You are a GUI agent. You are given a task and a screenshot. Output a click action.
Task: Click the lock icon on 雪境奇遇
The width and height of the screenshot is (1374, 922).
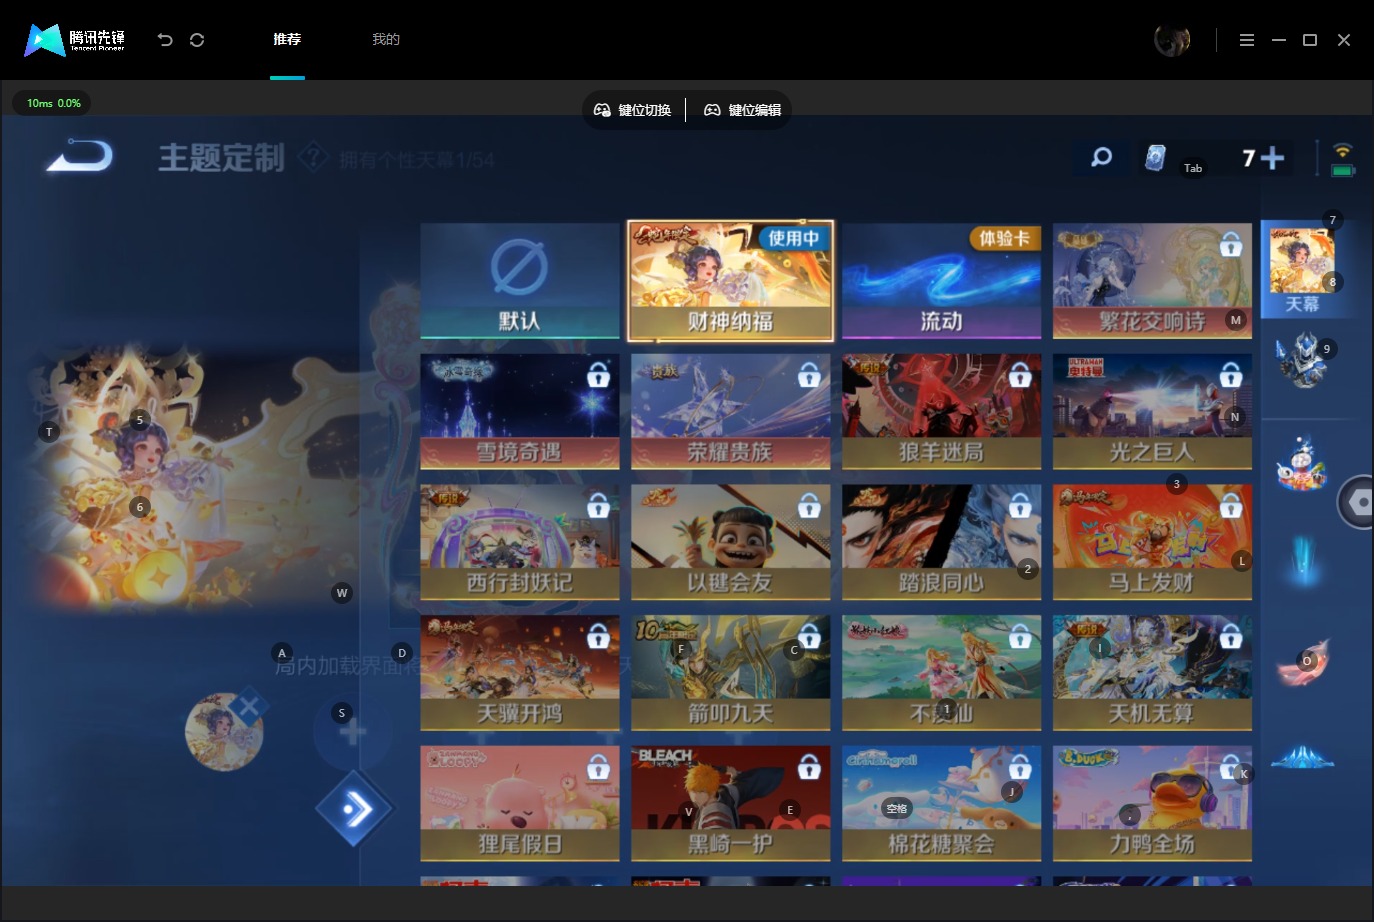click(x=598, y=375)
